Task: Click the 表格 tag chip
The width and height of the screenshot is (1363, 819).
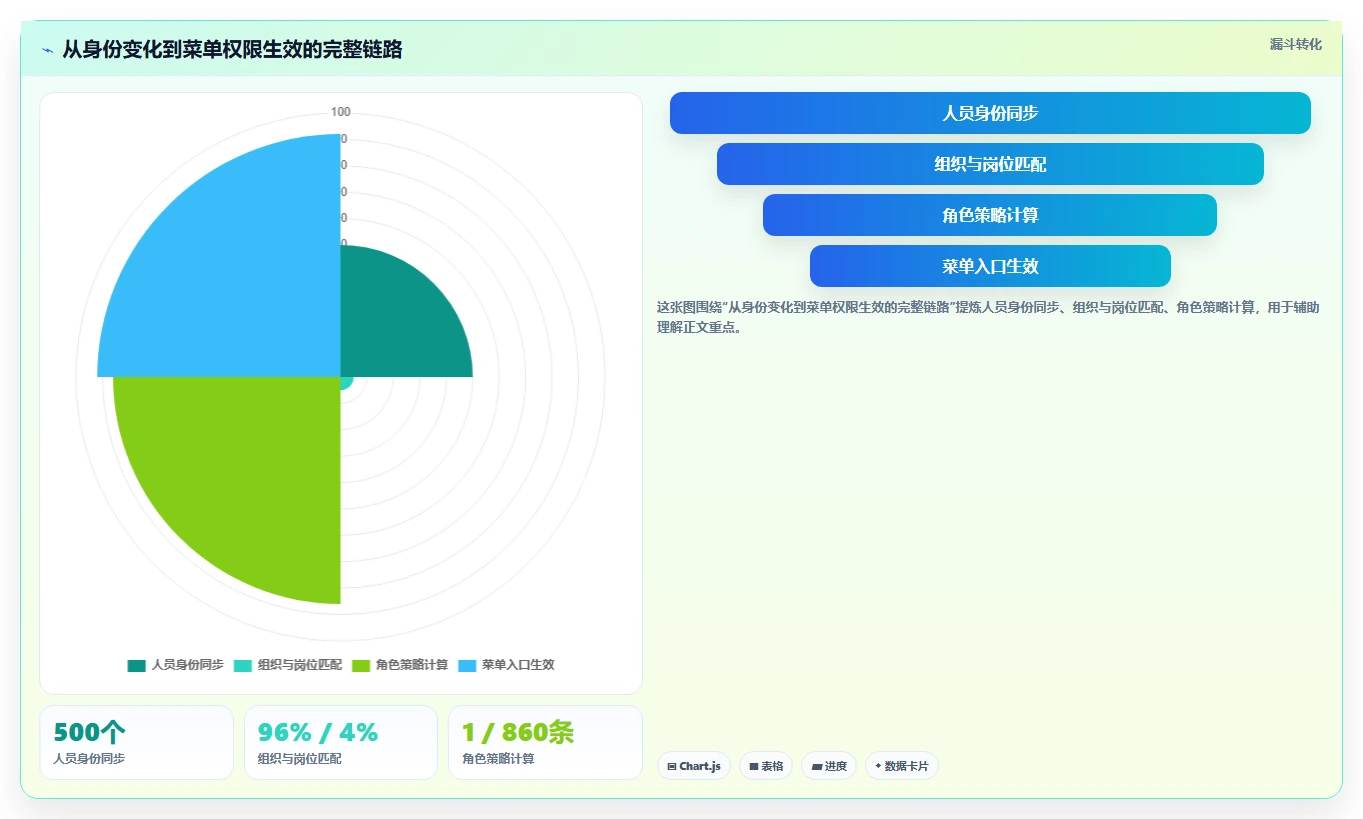Action: (x=766, y=766)
